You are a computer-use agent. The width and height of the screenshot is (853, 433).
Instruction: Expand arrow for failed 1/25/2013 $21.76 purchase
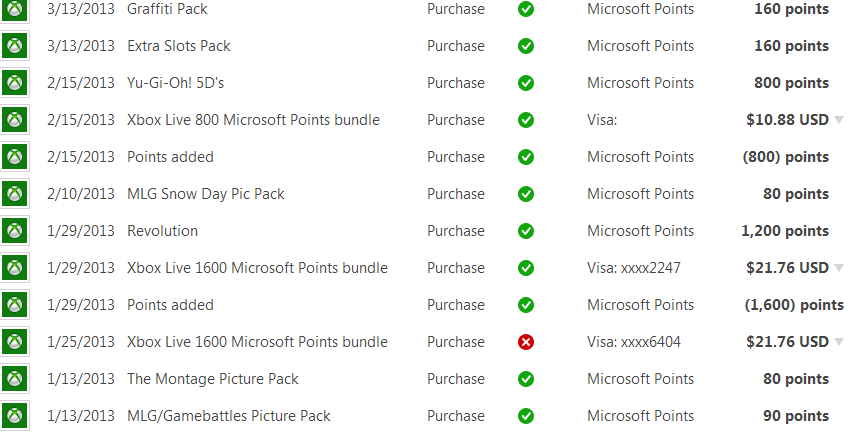point(838,342)
